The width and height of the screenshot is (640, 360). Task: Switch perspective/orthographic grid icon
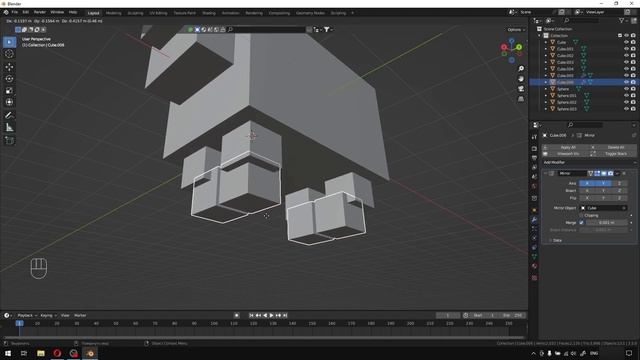click(521, 99)
